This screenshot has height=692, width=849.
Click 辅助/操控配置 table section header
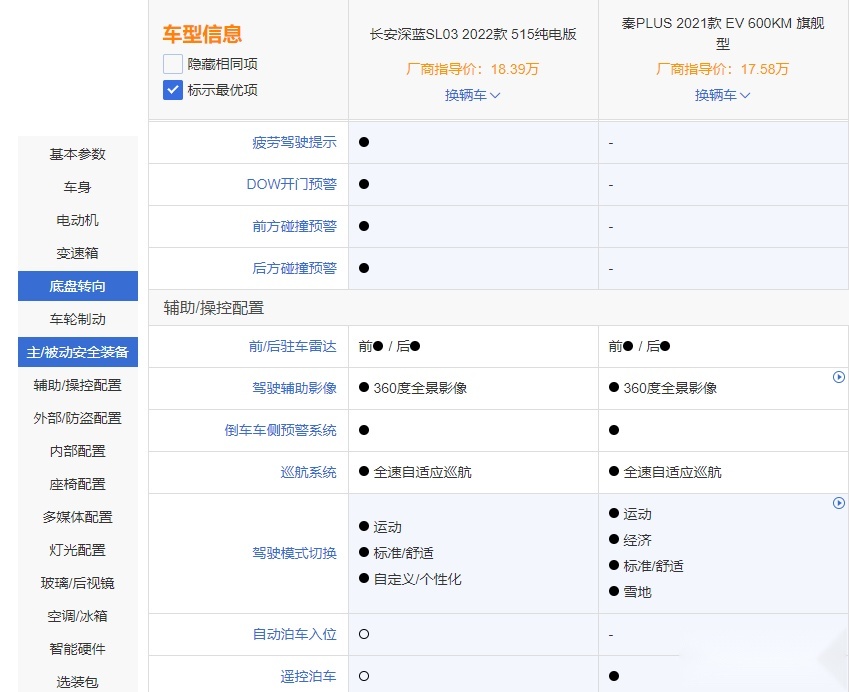(x=214, y=308)
